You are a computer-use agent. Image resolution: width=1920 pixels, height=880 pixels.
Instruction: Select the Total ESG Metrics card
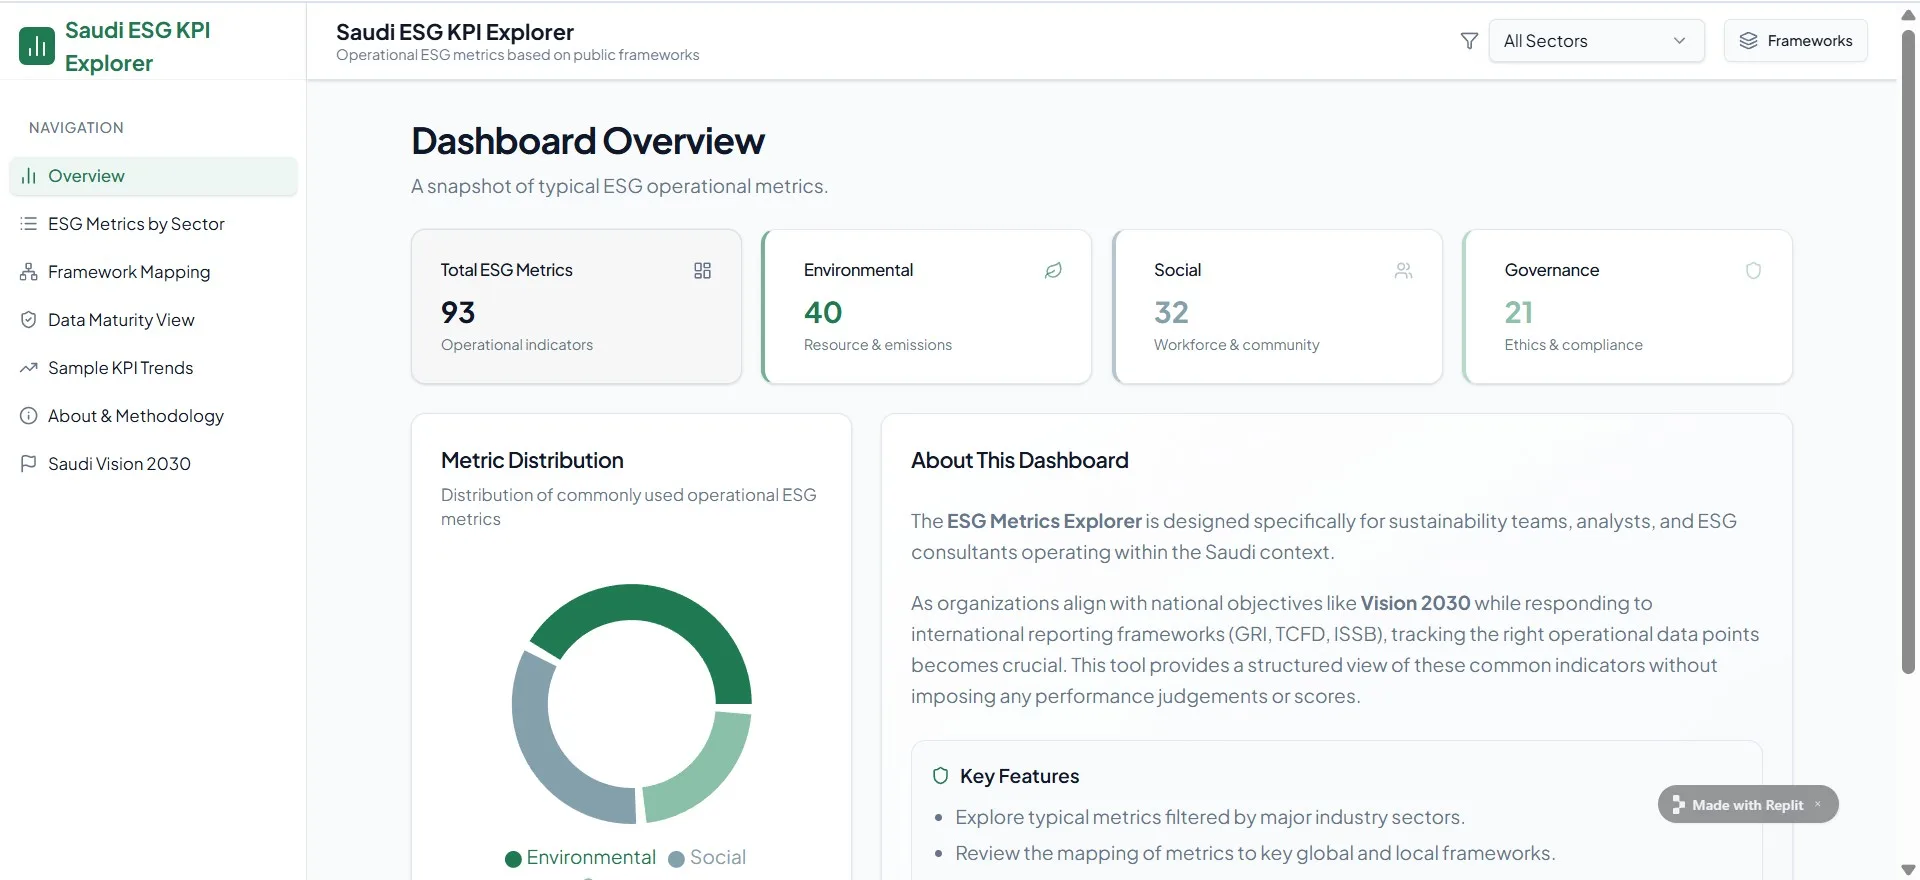[576, 306]
